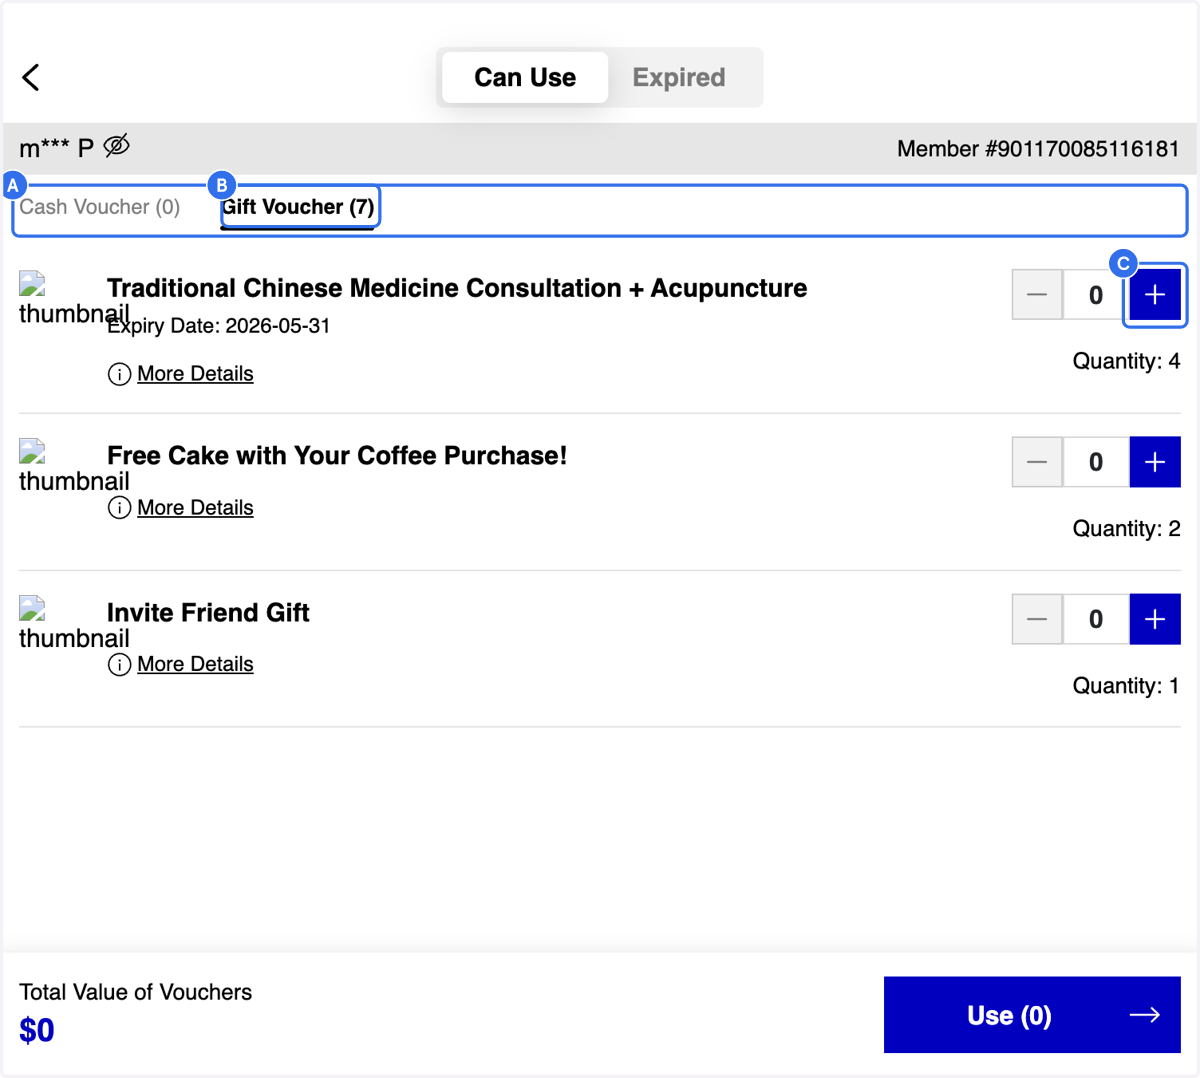Click Expiry Date: 2026-05-31 text
Screen dimensions: 1200x1078
coord(219,326)
